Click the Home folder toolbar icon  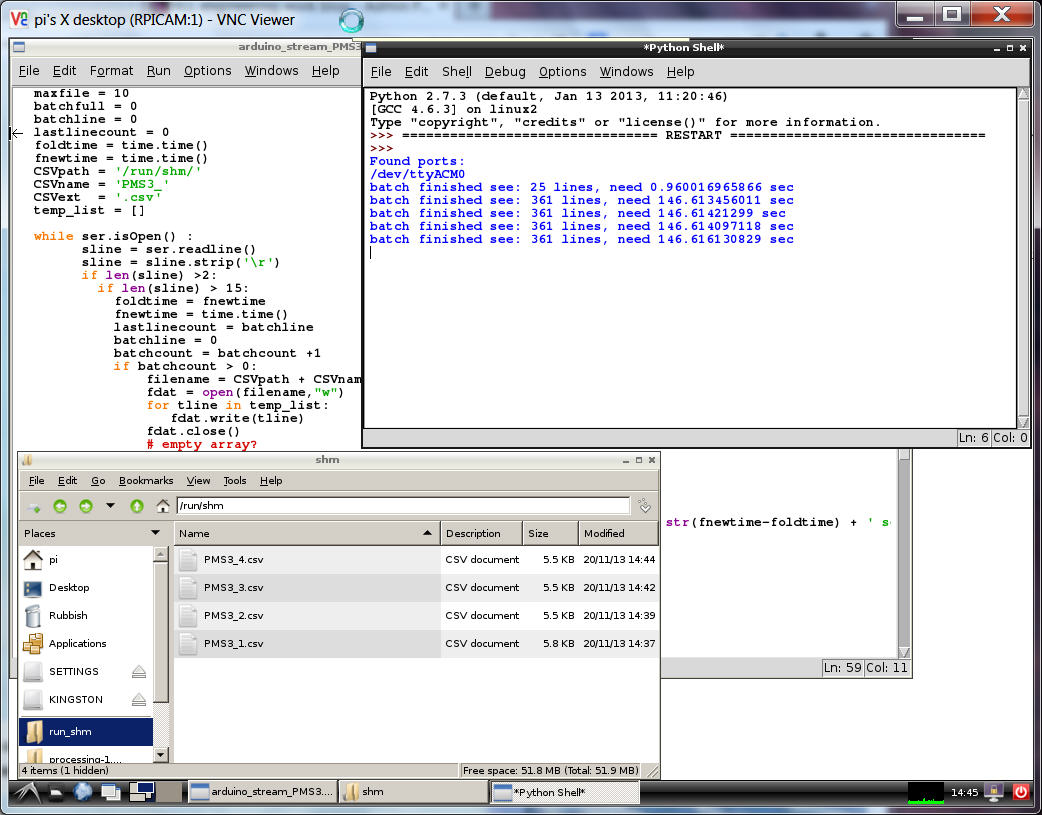click(162, 506)
